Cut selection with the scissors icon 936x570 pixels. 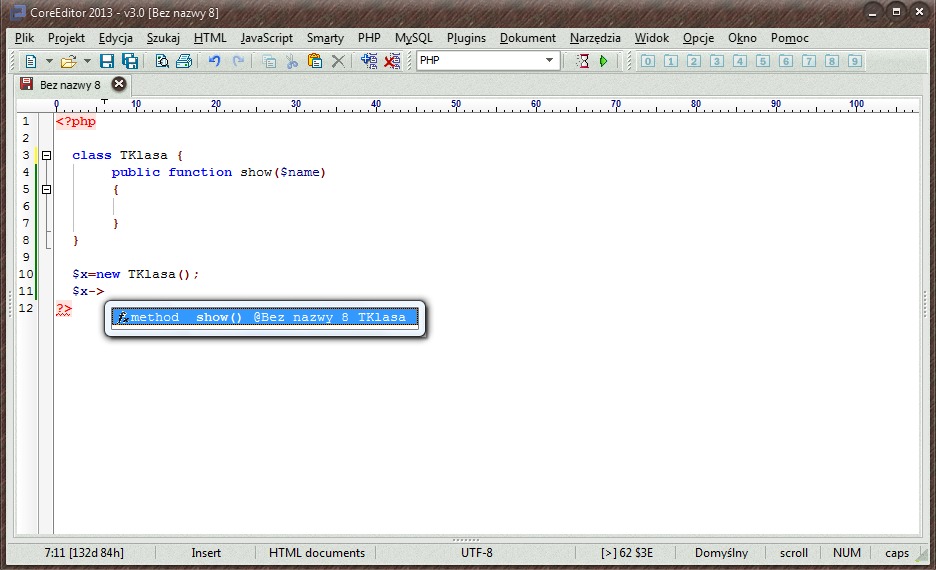coord(292,61)
